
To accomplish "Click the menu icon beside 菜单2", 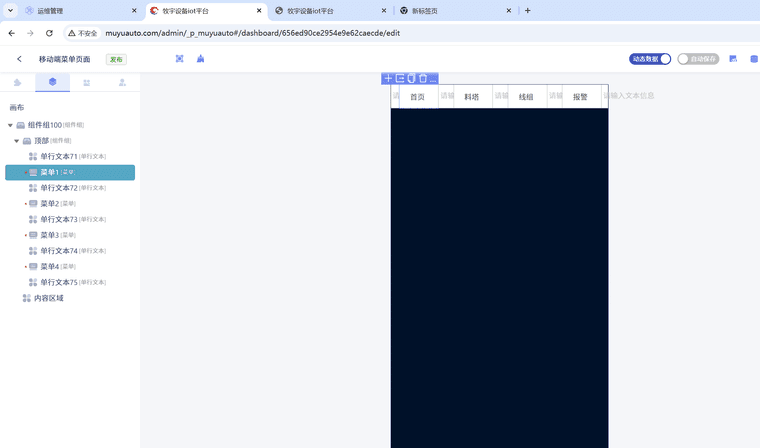I will (x=33, y=204).
